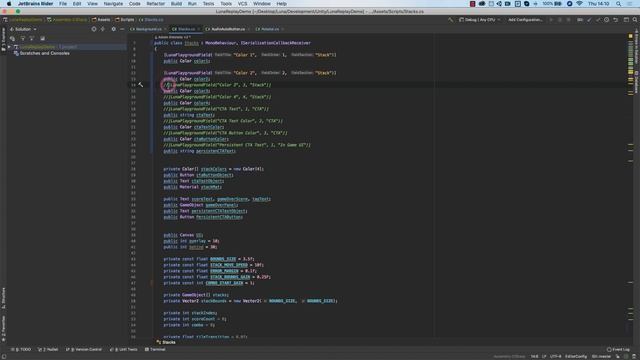This screenshot has width=640, height=360.
Task: Open the Apple menu
Action: 9,4
